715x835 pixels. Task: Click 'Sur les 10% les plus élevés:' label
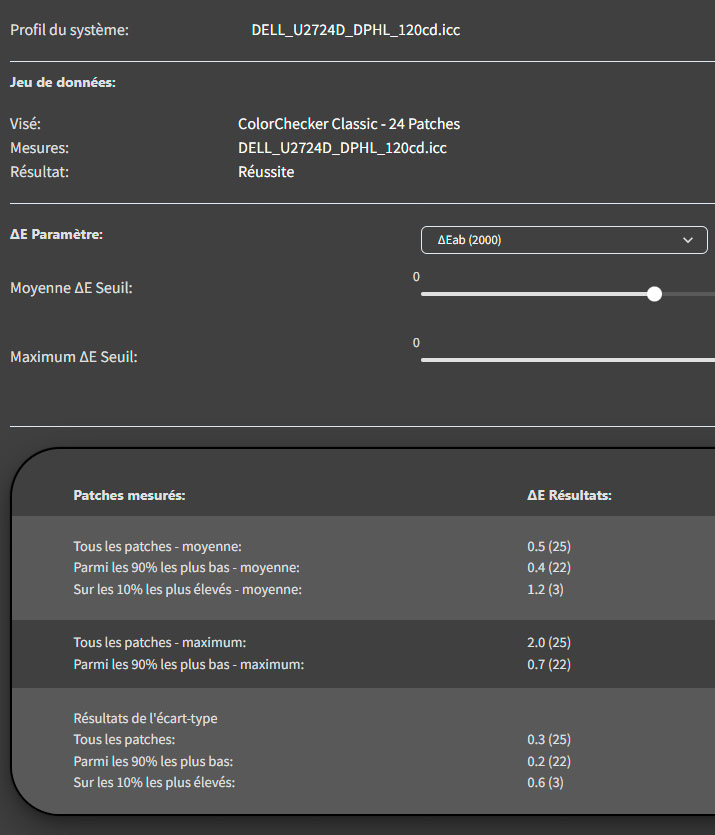(x=154, y=783)
